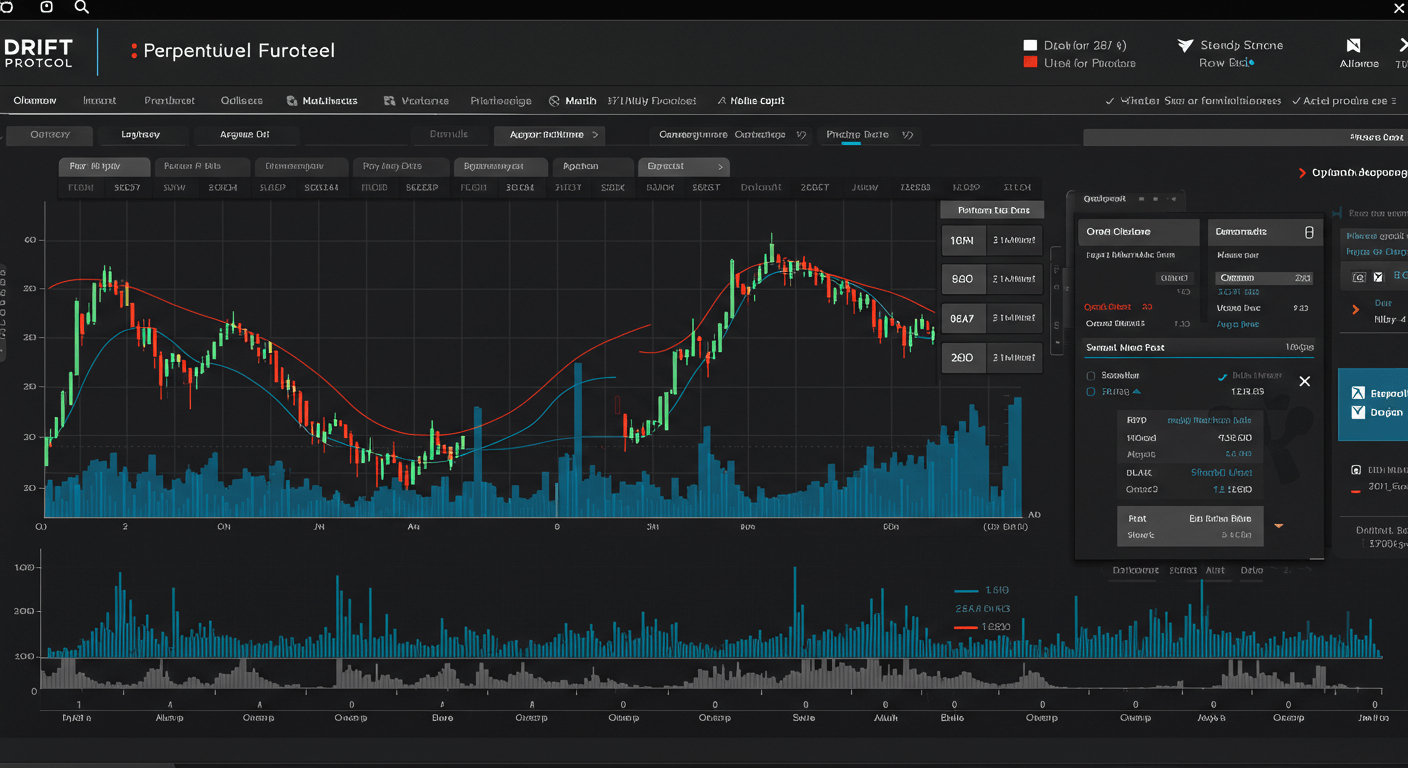Click the orange chevron in the right sidebar
The image size is (1408, 768).
[x=1356, y=310]
